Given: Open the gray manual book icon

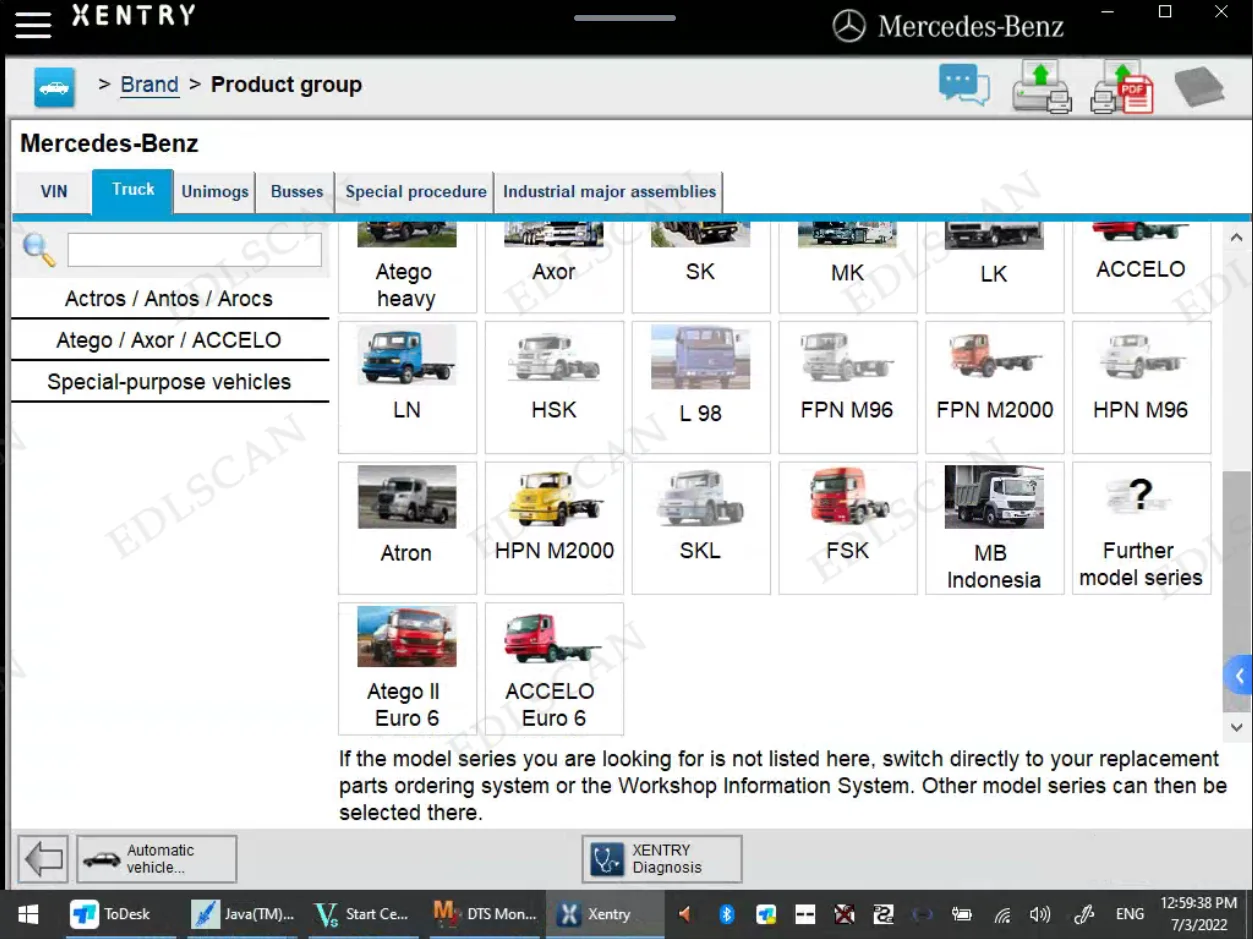Looking at the screenshot, I should [x=1199, y=87].
